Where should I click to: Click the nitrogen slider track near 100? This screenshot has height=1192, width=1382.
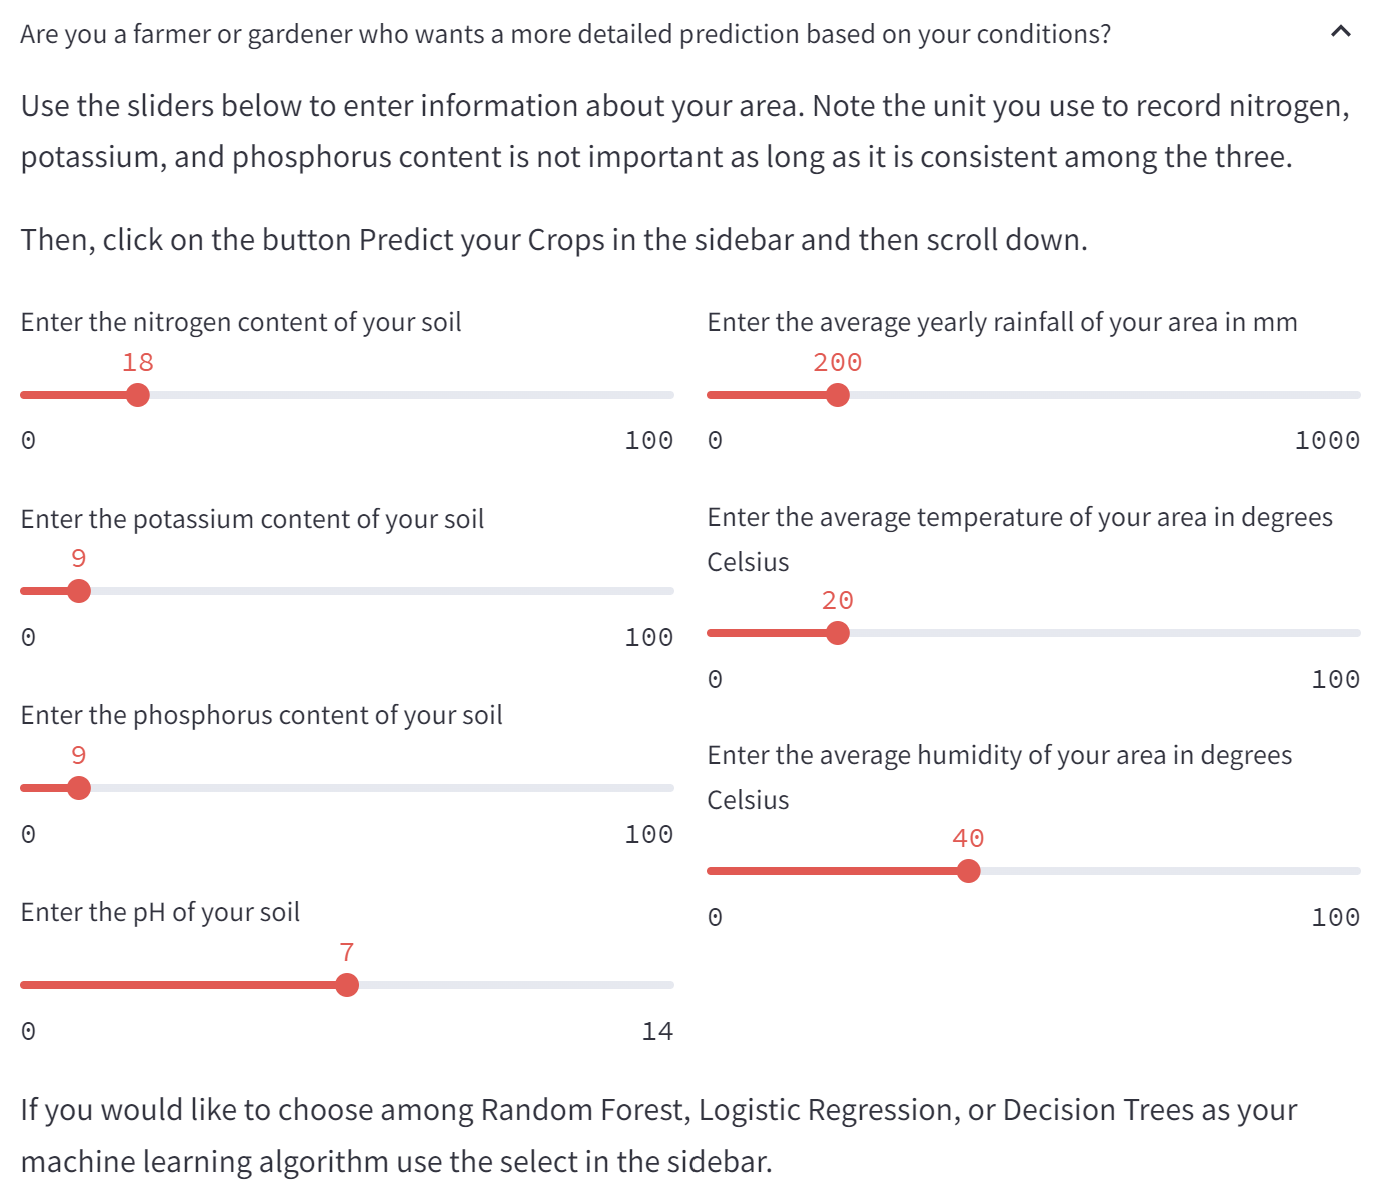[x=664, y=395]
